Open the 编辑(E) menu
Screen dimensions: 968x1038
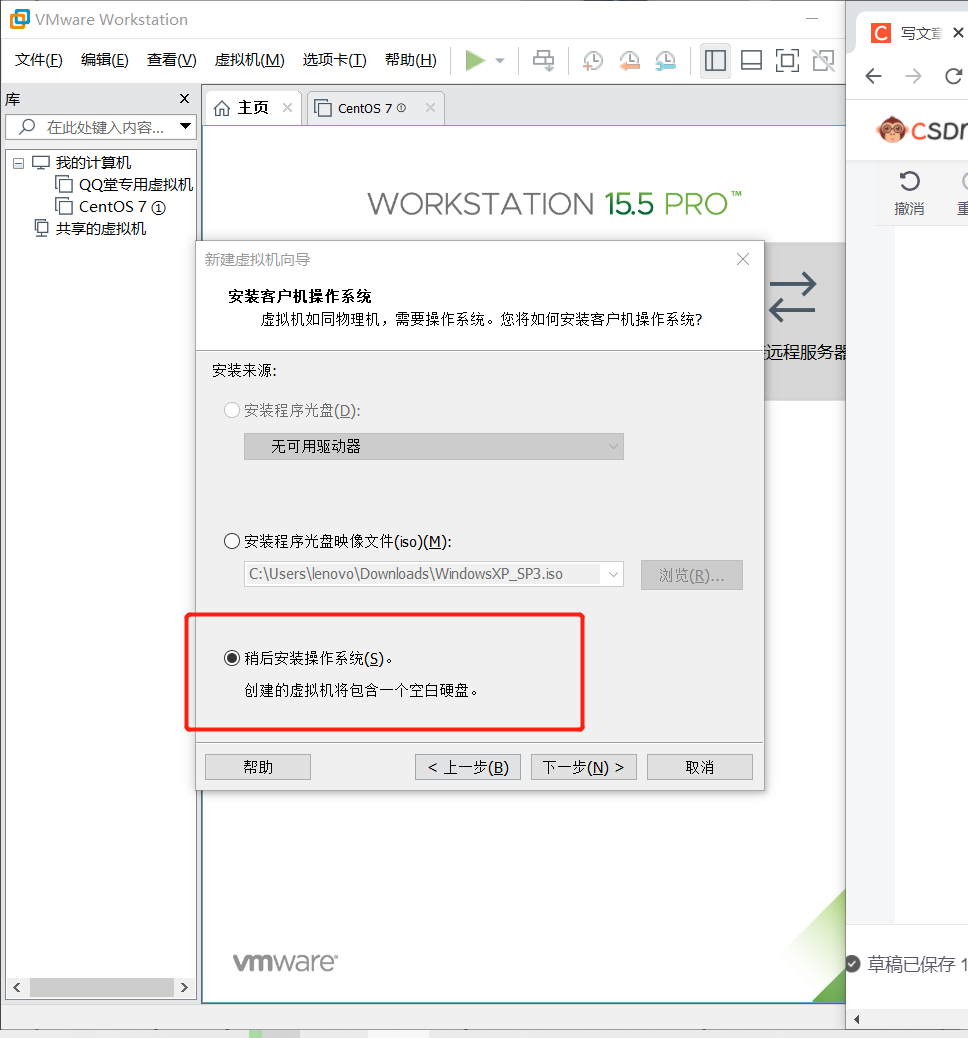[105, 60]
